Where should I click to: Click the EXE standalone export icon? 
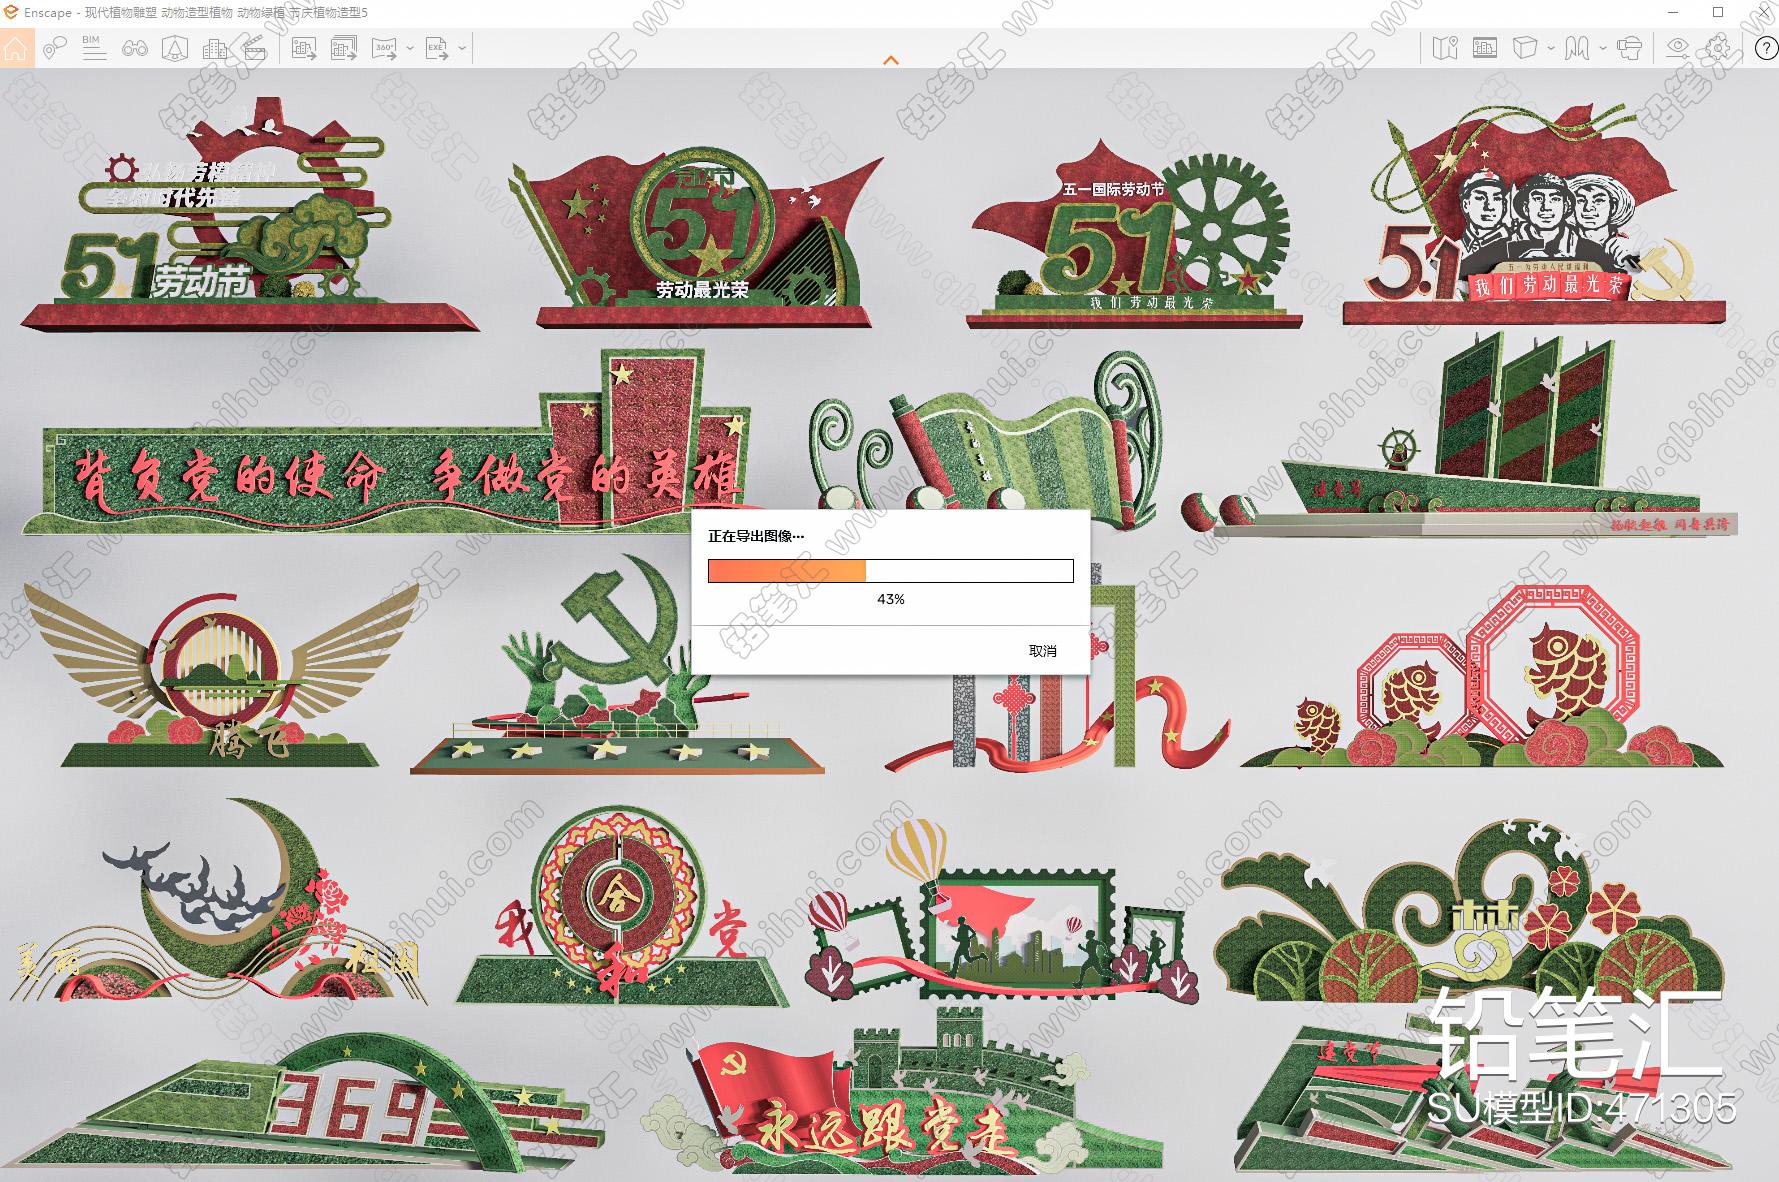[437, 47]
